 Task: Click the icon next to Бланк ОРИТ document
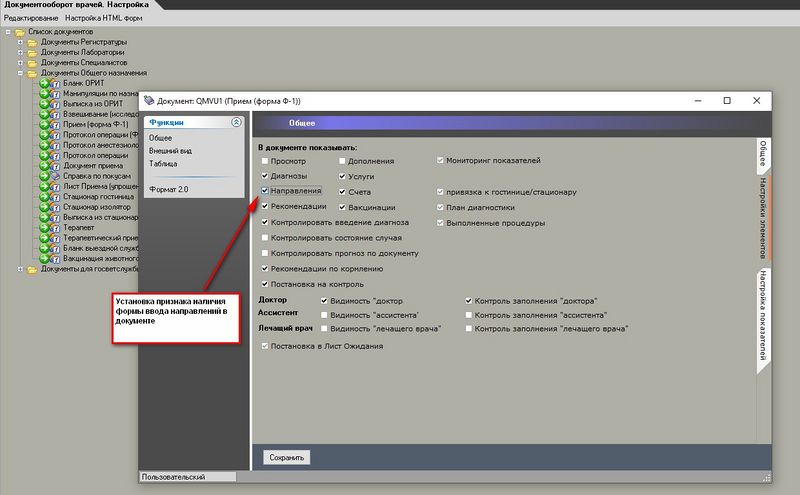pyautogui.click(x=55, y=83)
